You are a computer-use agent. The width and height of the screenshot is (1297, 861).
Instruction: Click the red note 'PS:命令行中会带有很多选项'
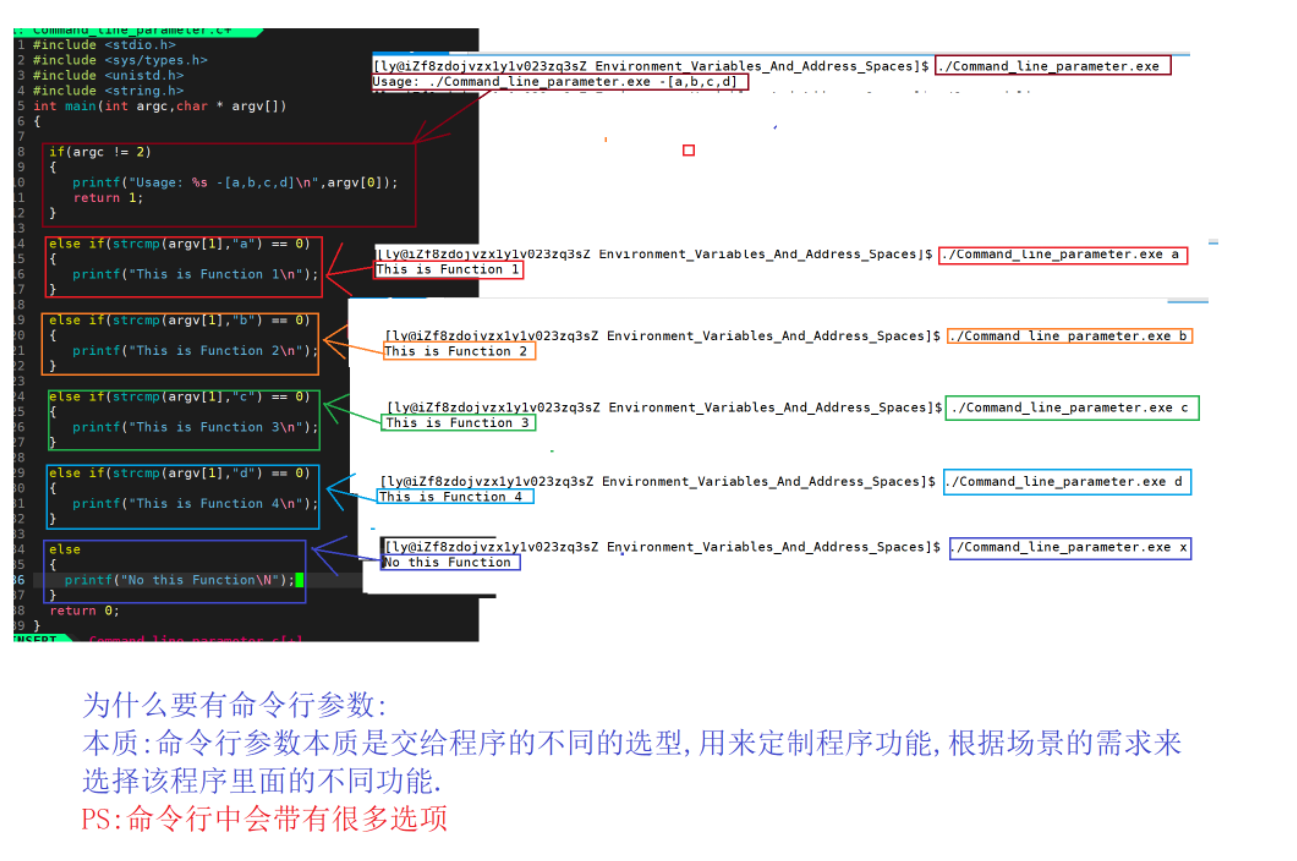point(265,819)
